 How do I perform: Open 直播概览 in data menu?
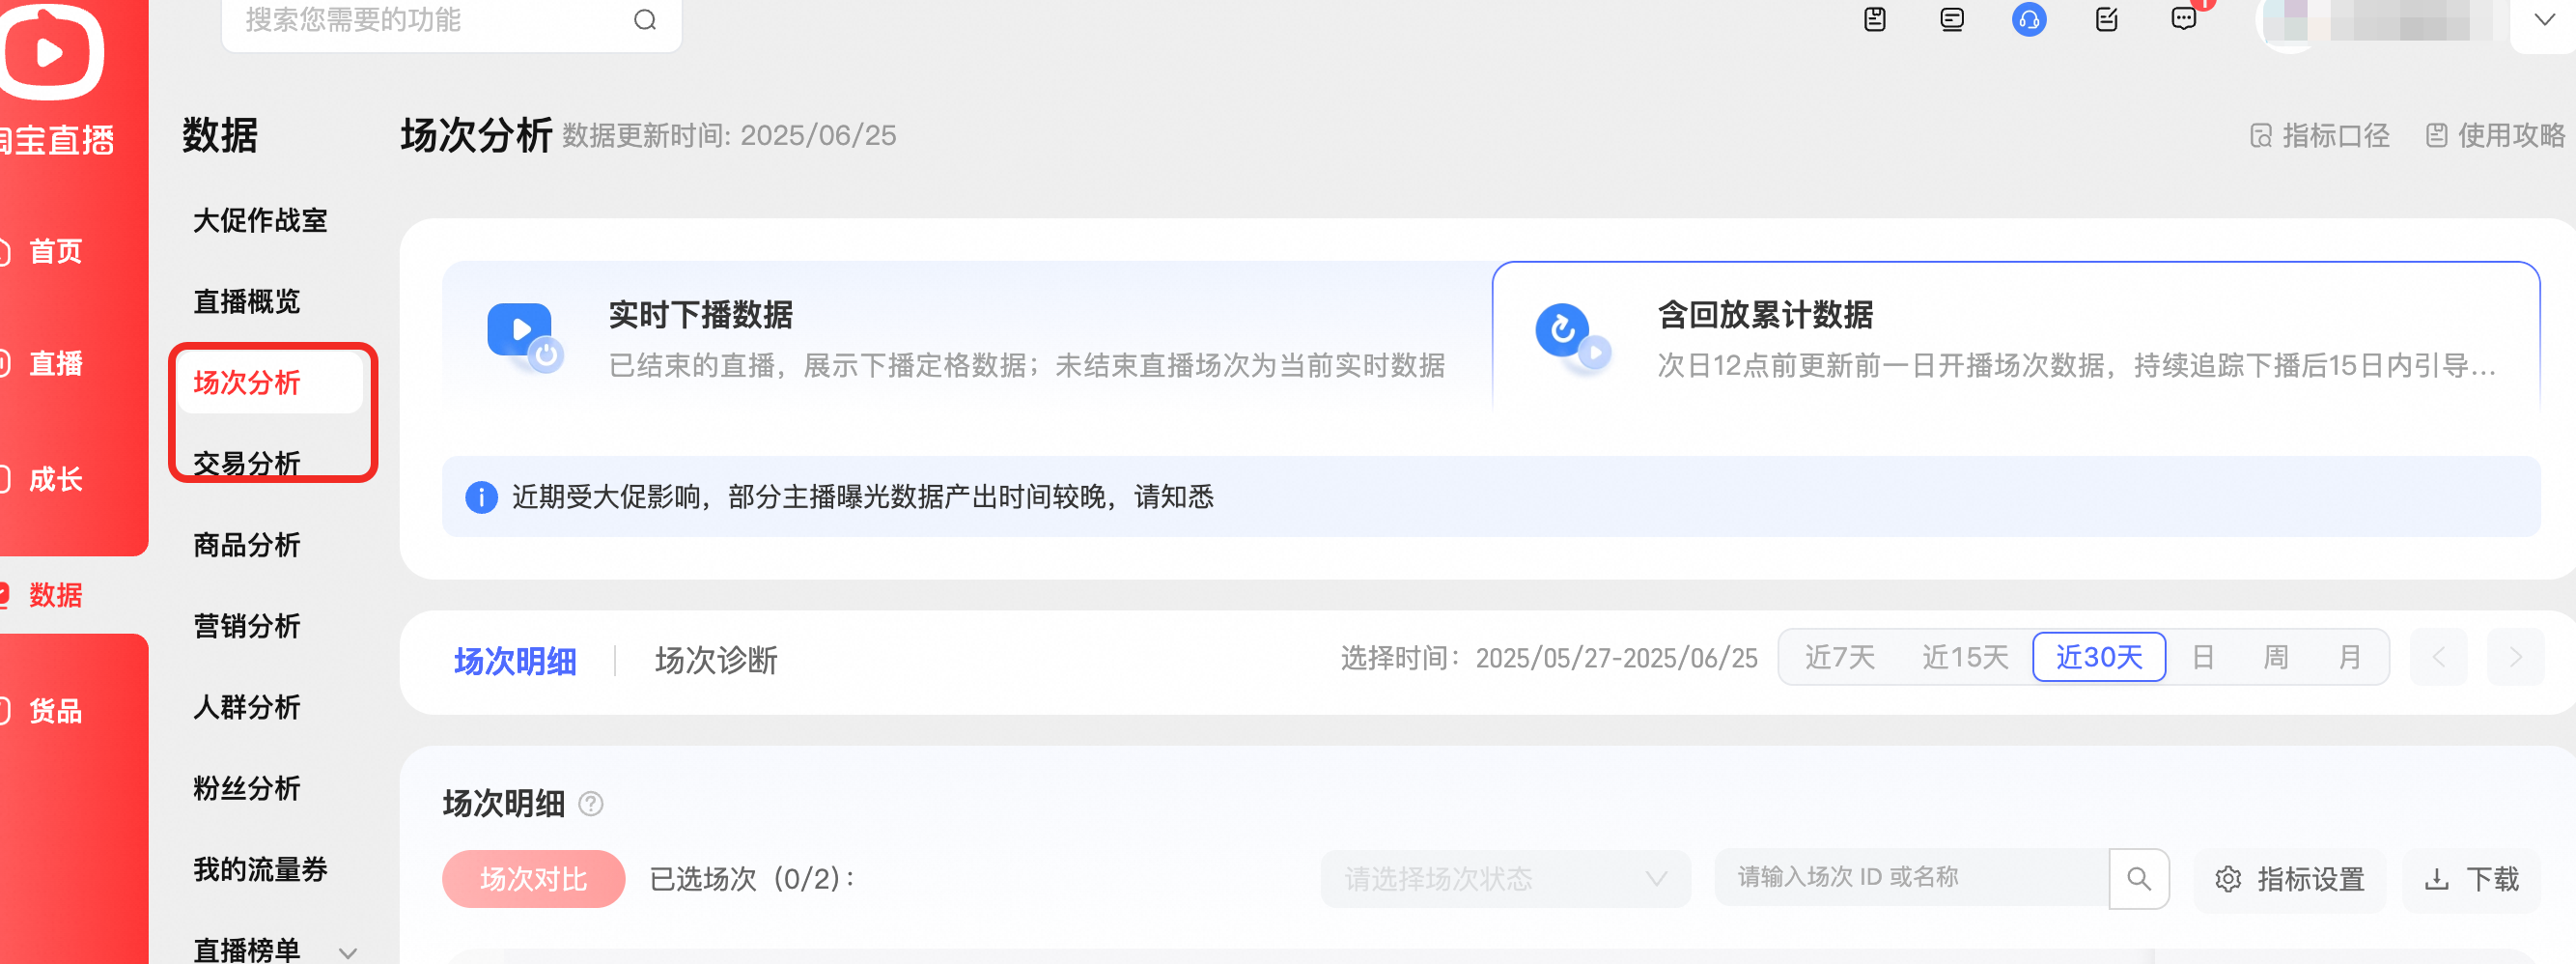pyautogui.click(x=246, y=301)
